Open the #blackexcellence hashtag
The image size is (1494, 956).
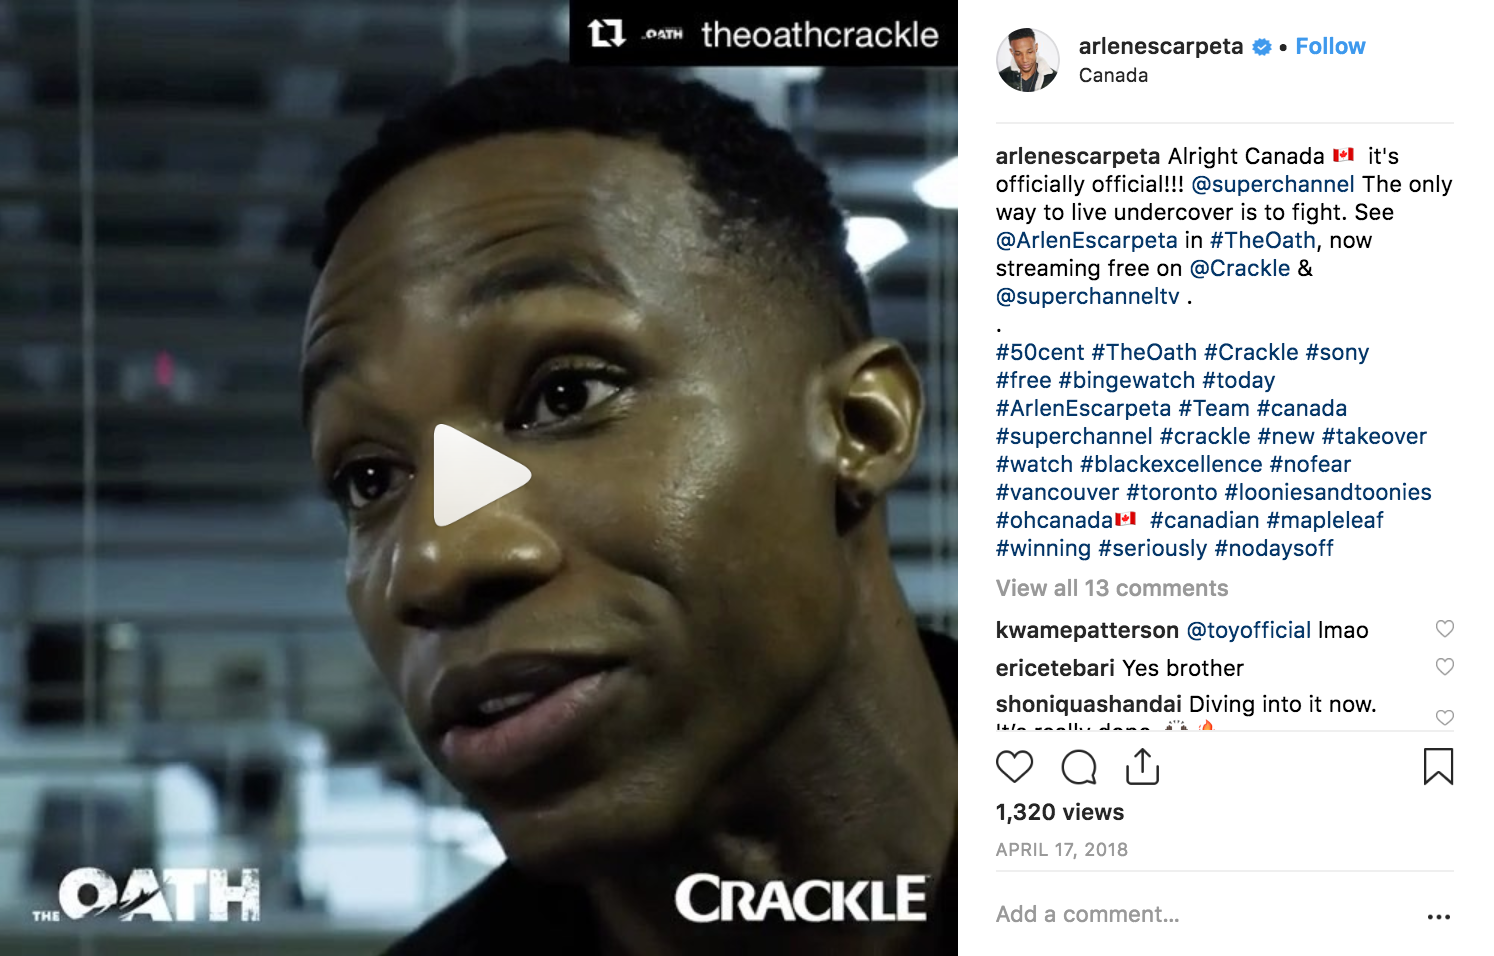[1171, 464]
